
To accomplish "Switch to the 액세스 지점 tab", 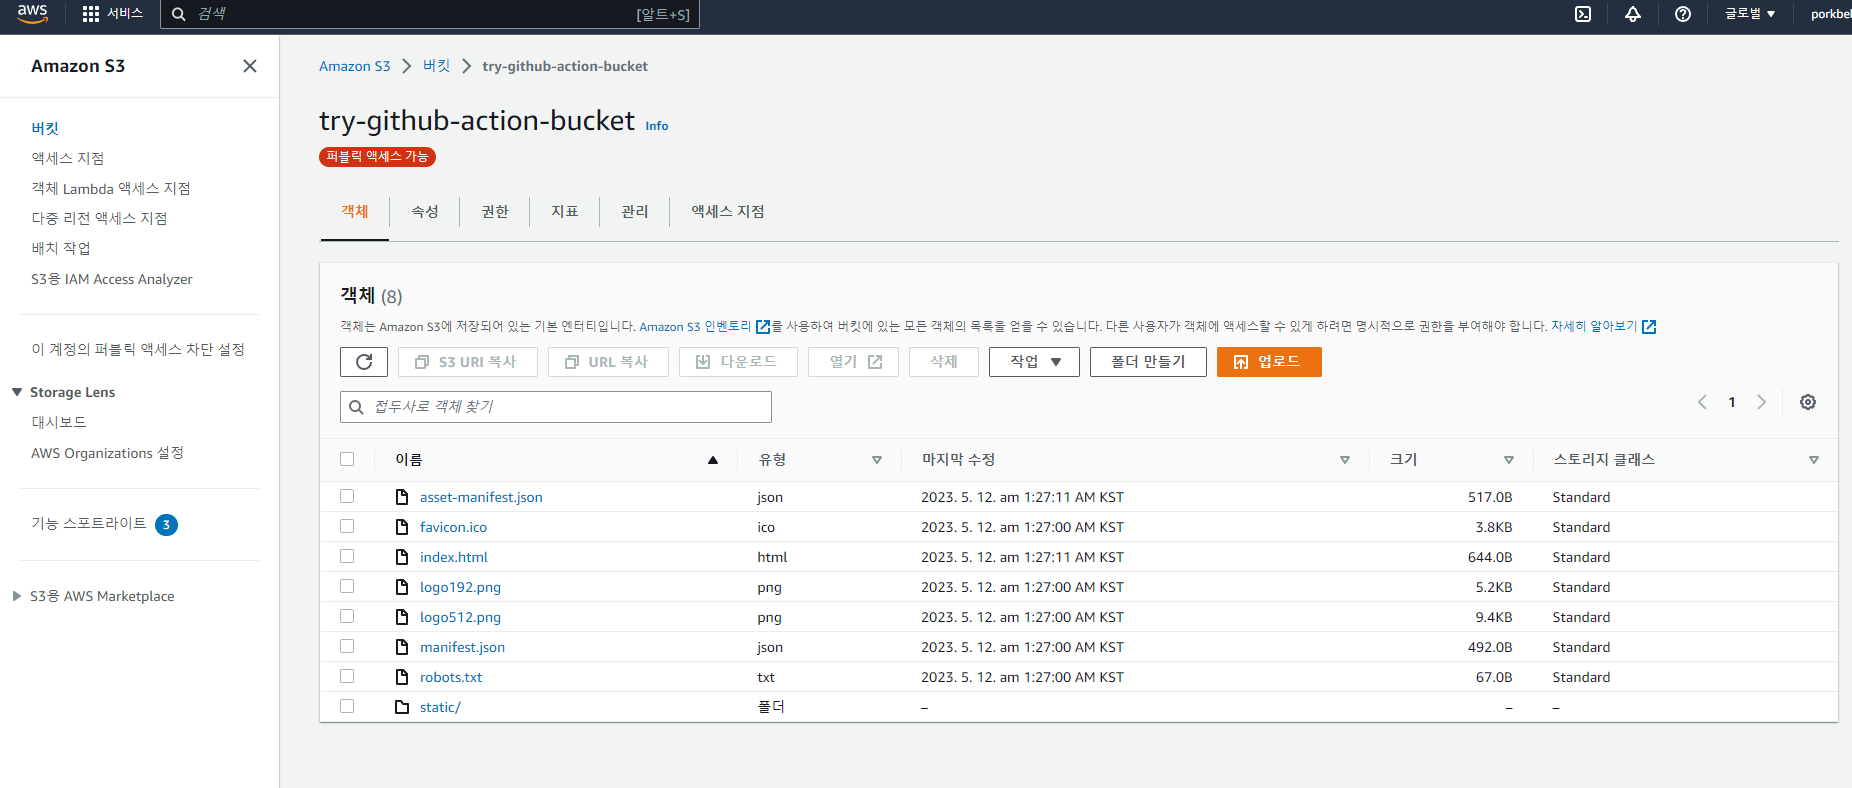I will pos(728,212).
